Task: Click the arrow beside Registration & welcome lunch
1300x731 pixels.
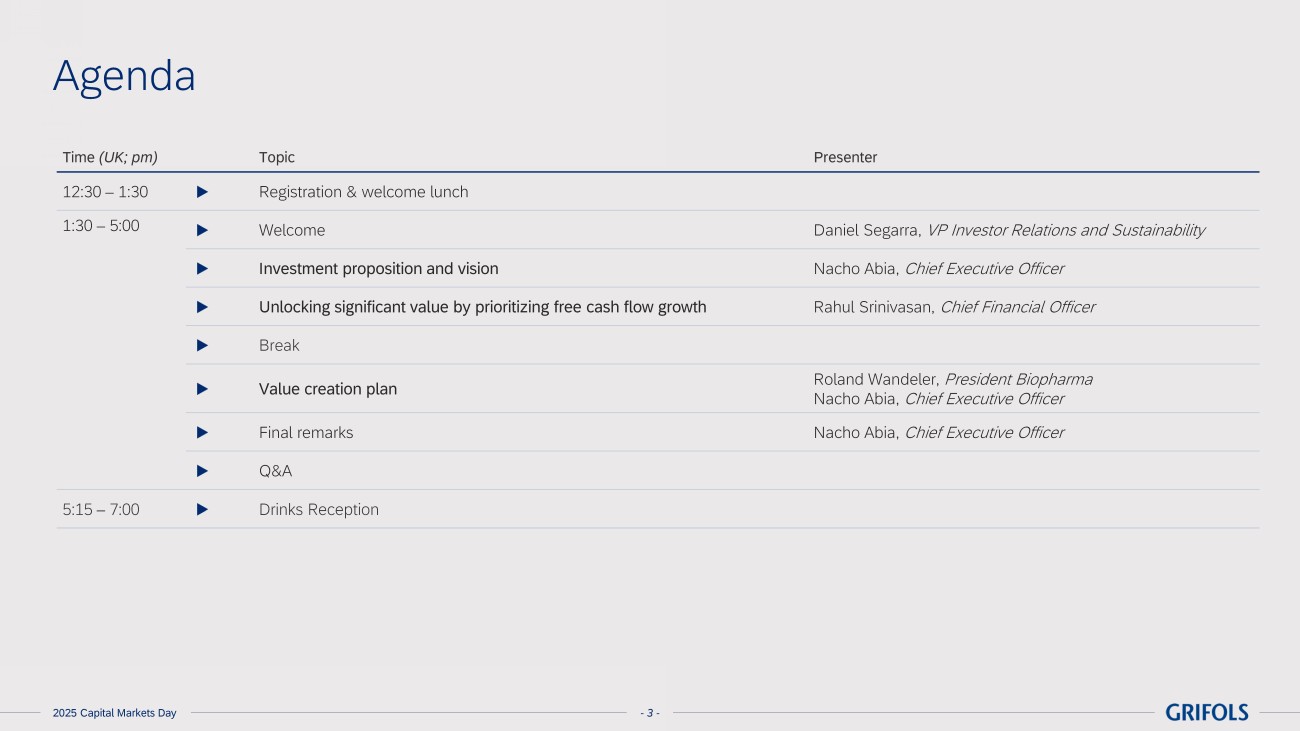Action: click(202, 191)
